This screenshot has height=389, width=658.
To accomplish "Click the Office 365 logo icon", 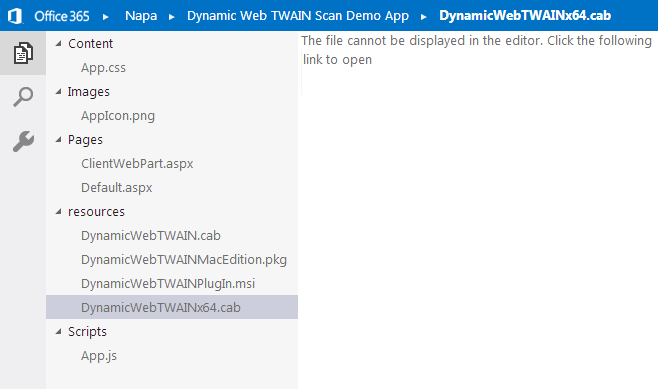I will coord(15,16).
